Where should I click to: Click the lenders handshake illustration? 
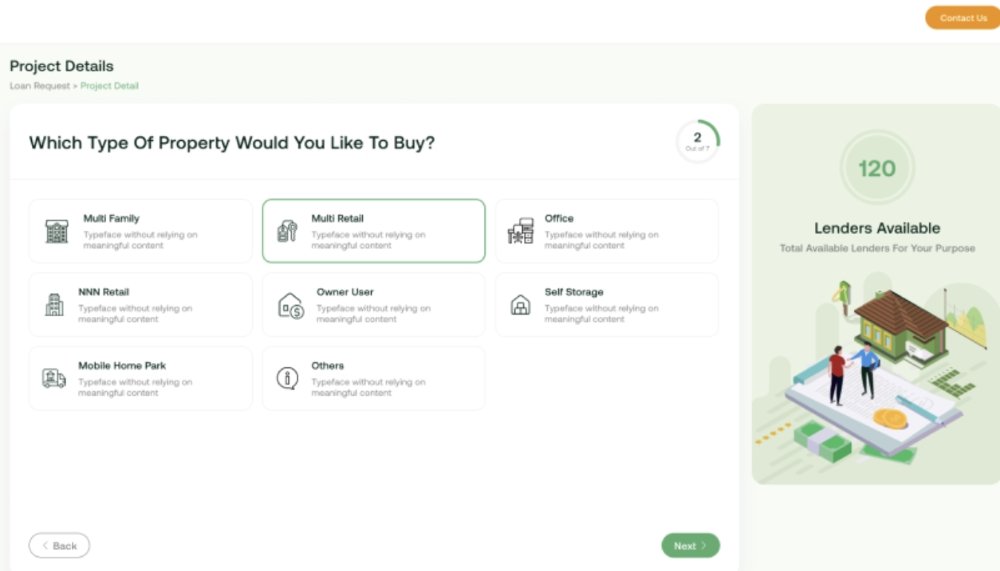click(x=877, y=368)
